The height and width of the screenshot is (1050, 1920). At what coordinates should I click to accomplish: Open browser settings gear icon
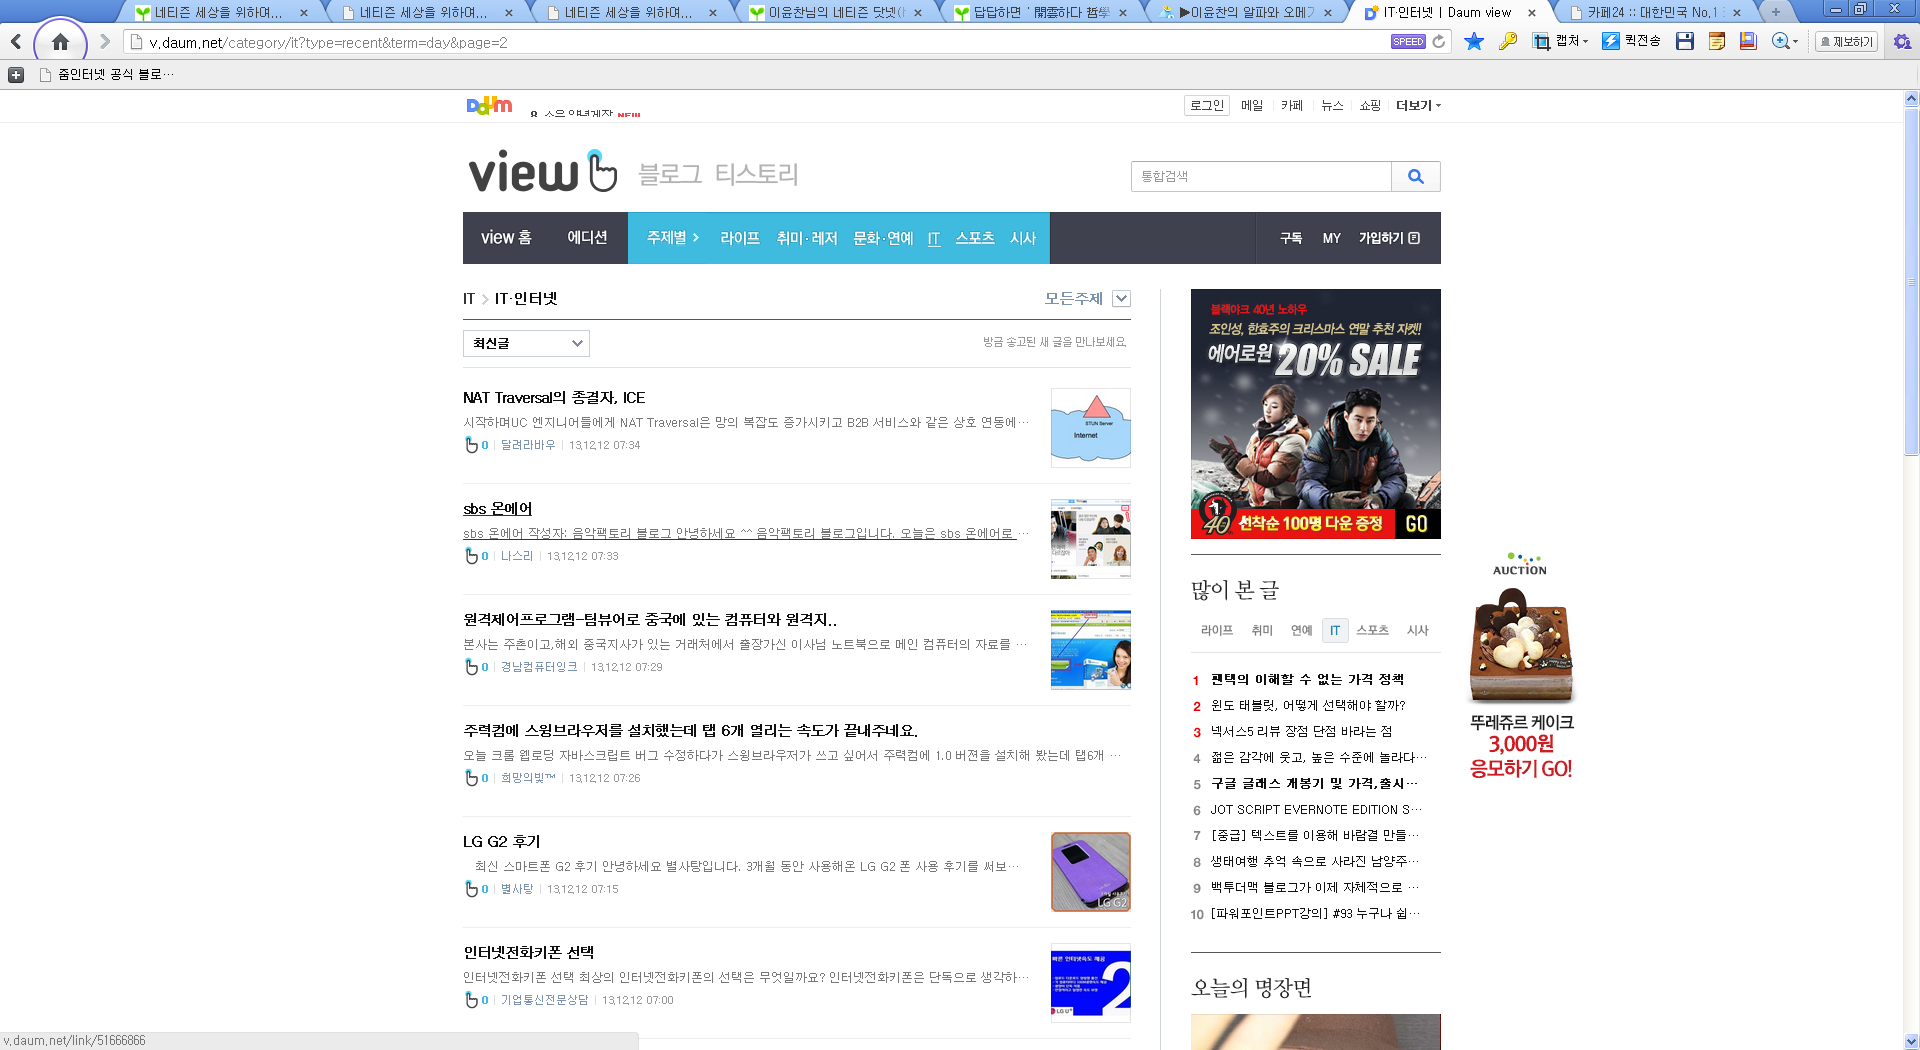1902,41
